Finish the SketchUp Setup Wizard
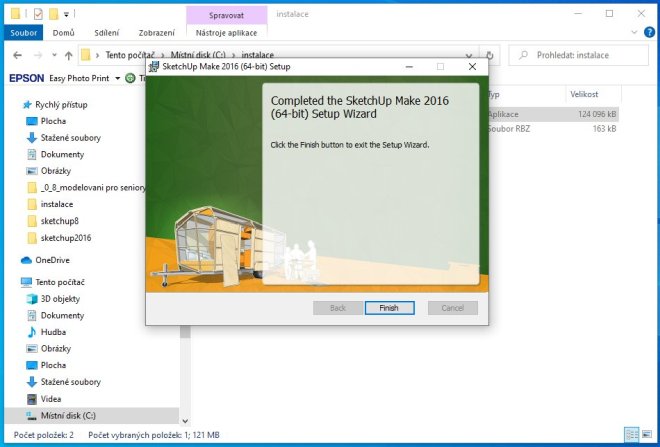660x447 pixels. click(x=389, y=308)
